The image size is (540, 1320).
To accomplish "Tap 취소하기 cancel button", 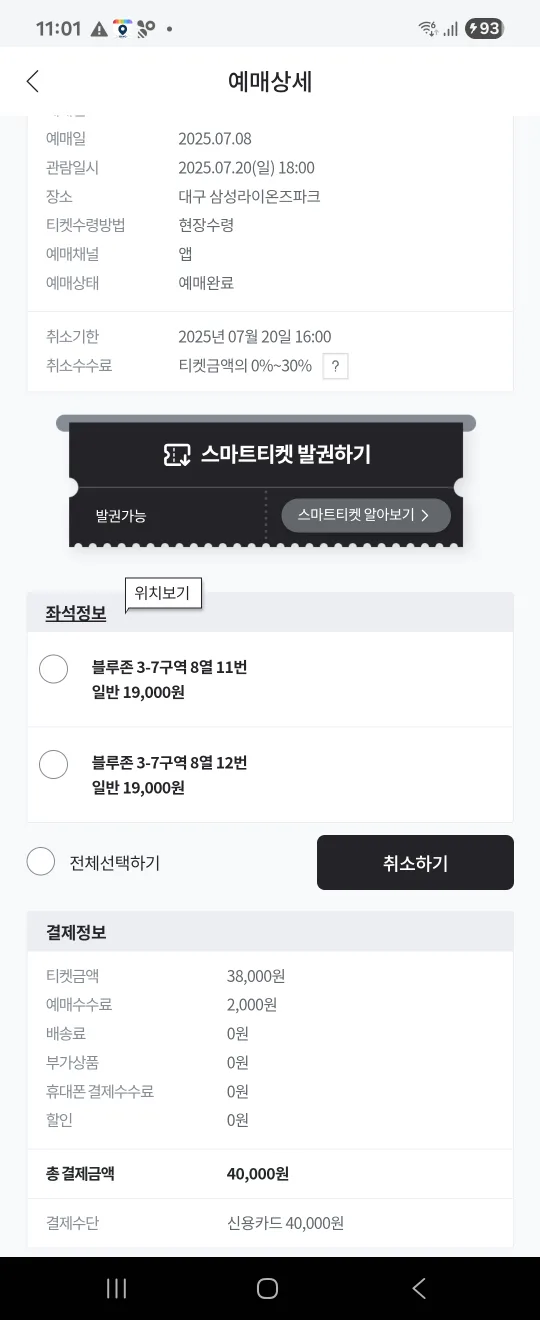I will click(415, 863).
